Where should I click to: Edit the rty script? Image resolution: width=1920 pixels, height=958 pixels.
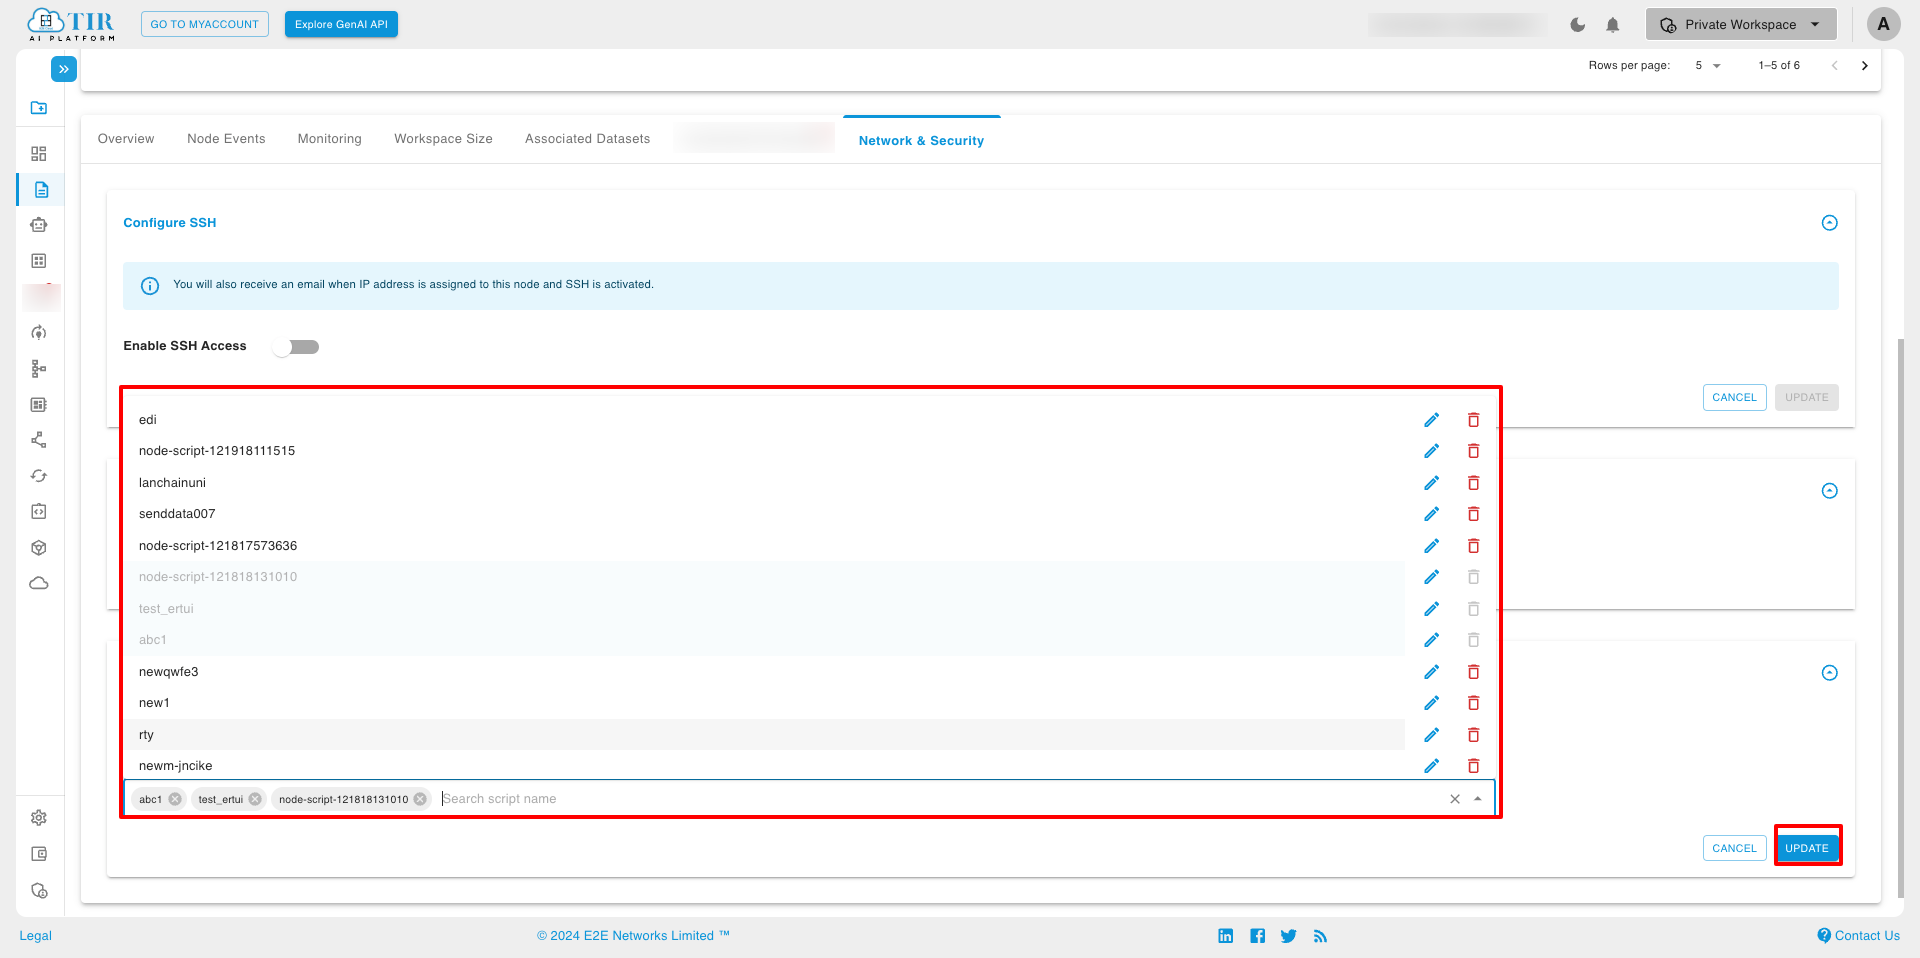click(x=1432, y=735)
